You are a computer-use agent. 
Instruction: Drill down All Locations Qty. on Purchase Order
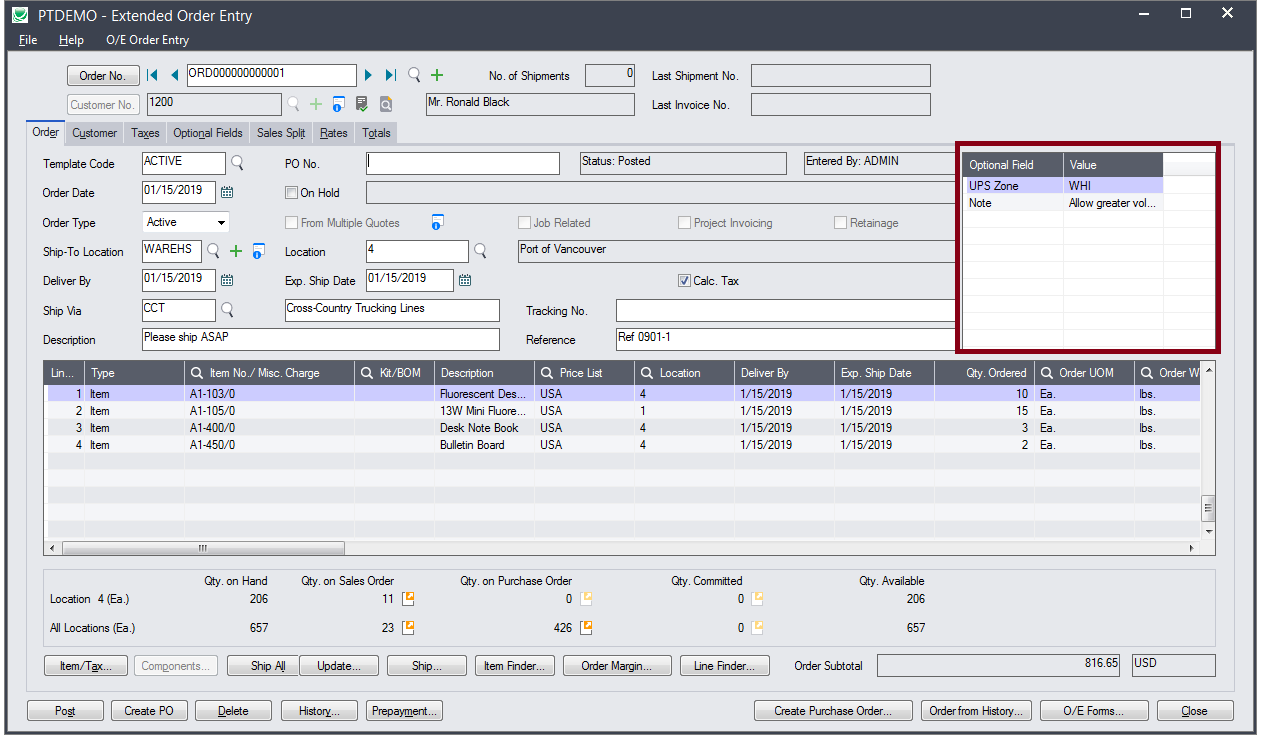[587, 628]
